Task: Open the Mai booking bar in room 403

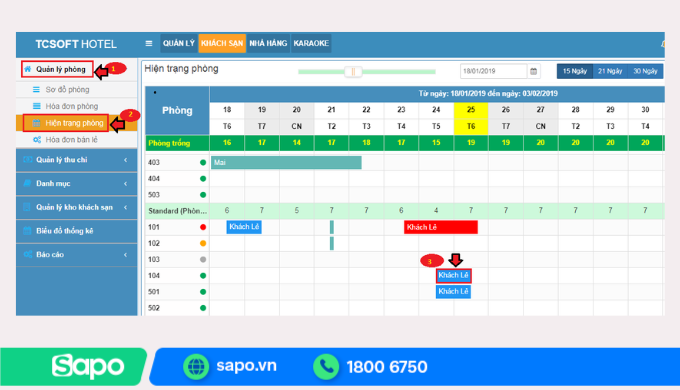Action: click(x=286, y=163)
